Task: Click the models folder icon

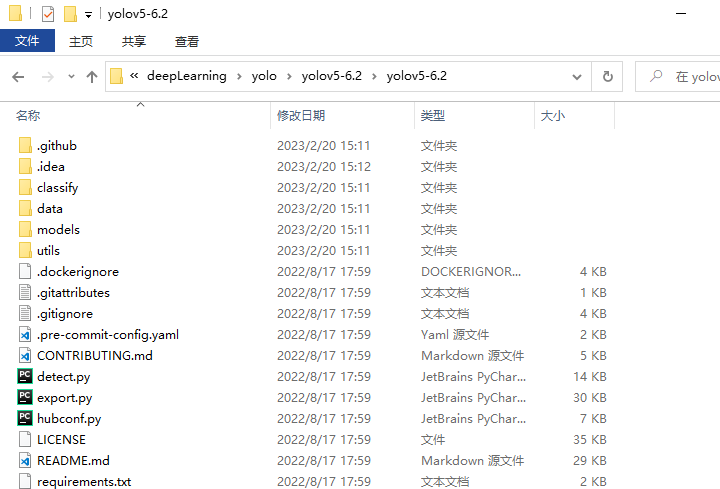Action: (25, 230)
